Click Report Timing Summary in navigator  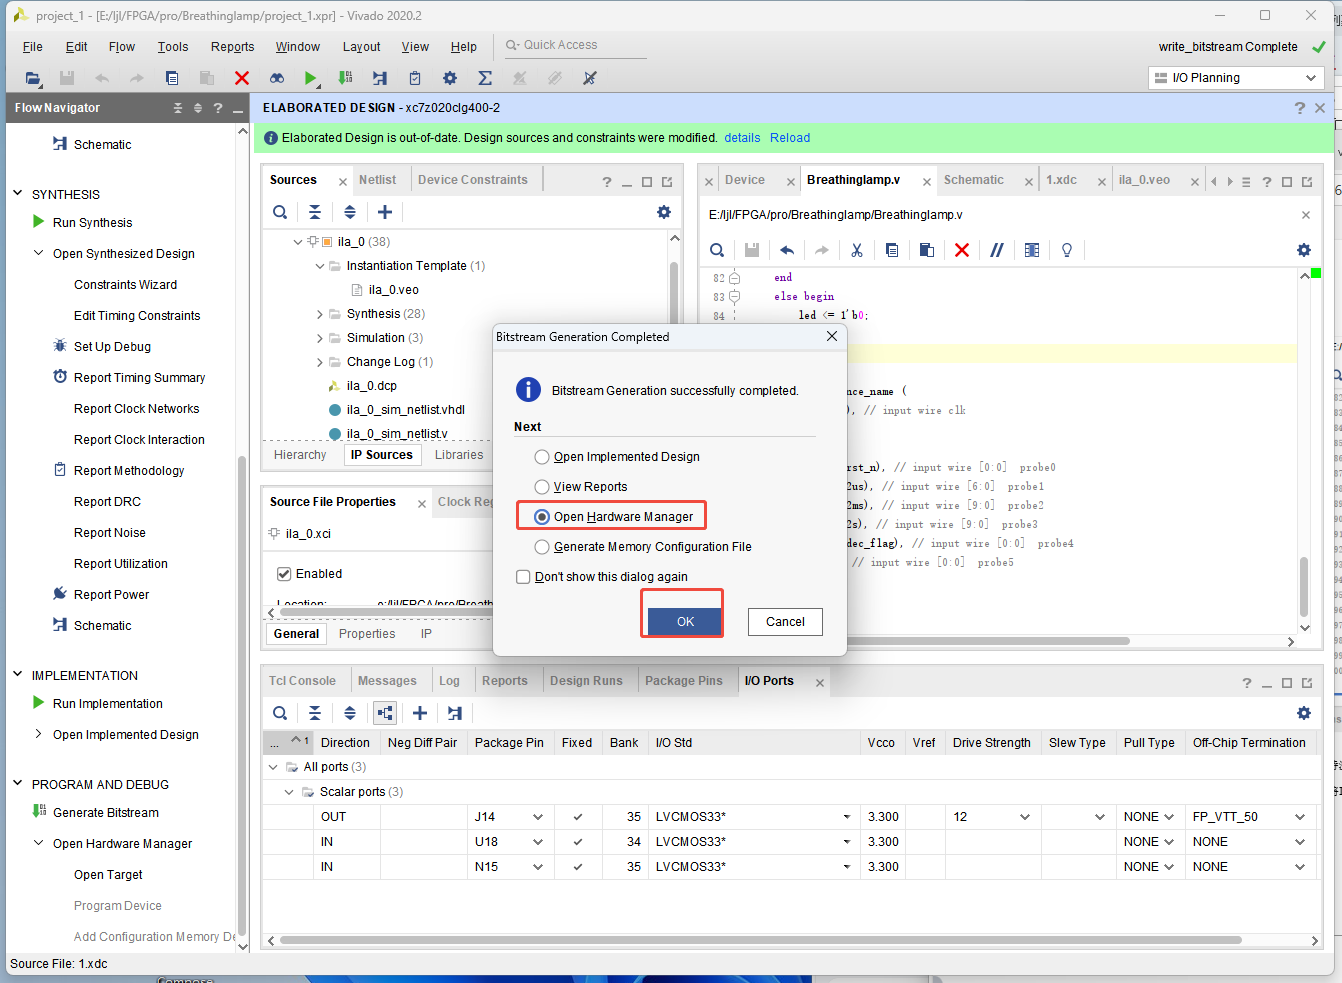pos(139,378)
